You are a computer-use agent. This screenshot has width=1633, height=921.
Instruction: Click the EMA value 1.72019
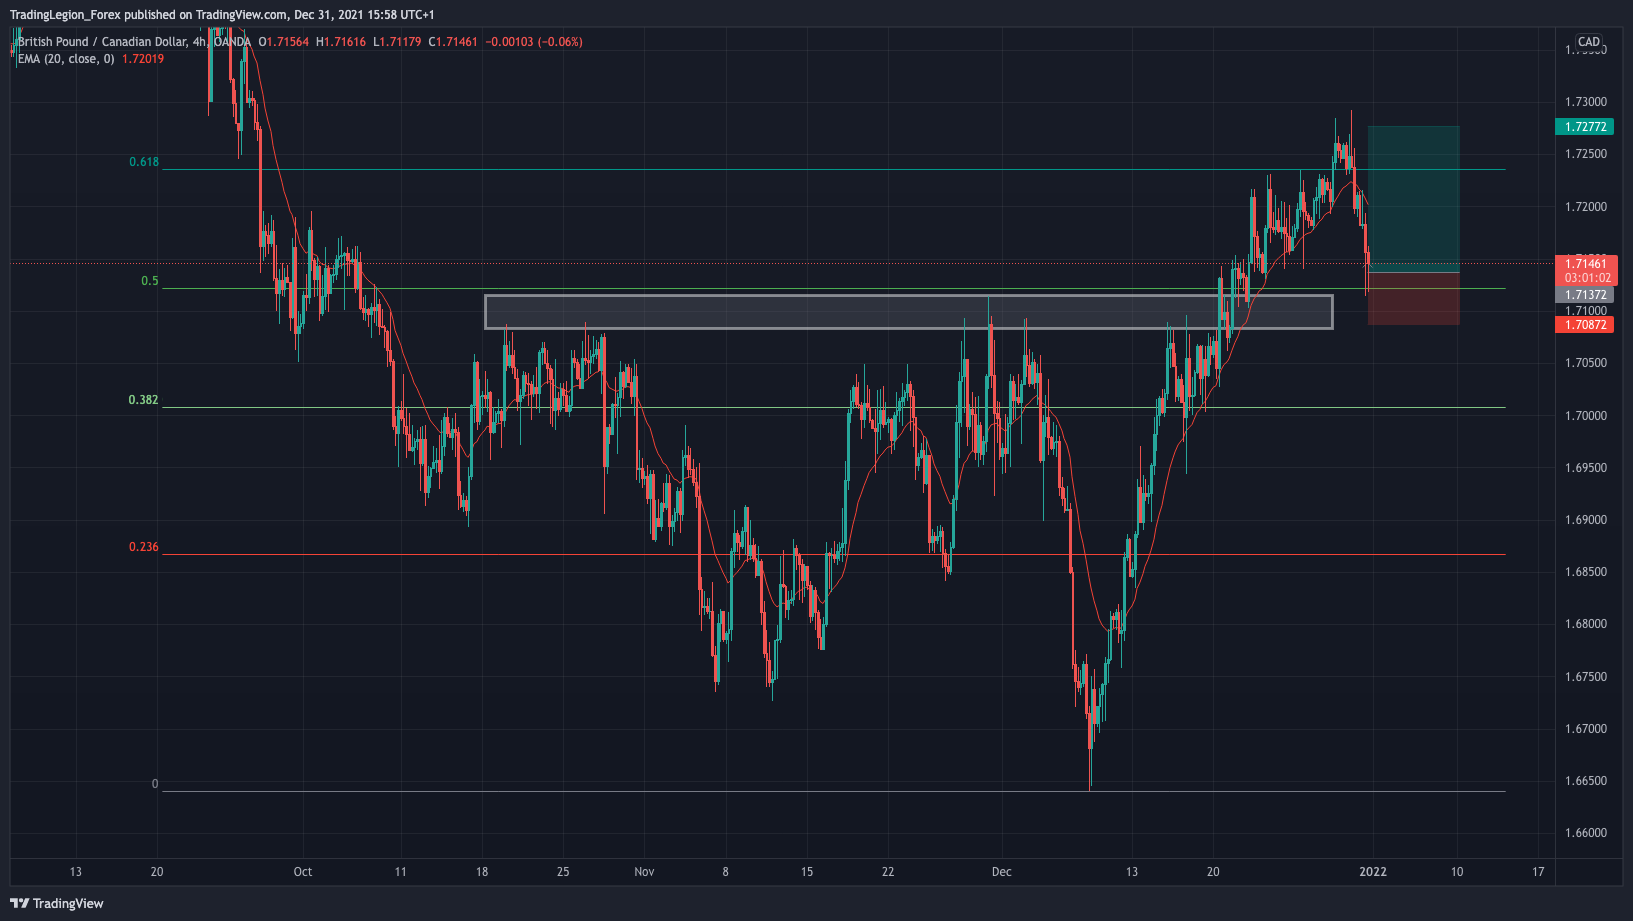coord(143,59)
